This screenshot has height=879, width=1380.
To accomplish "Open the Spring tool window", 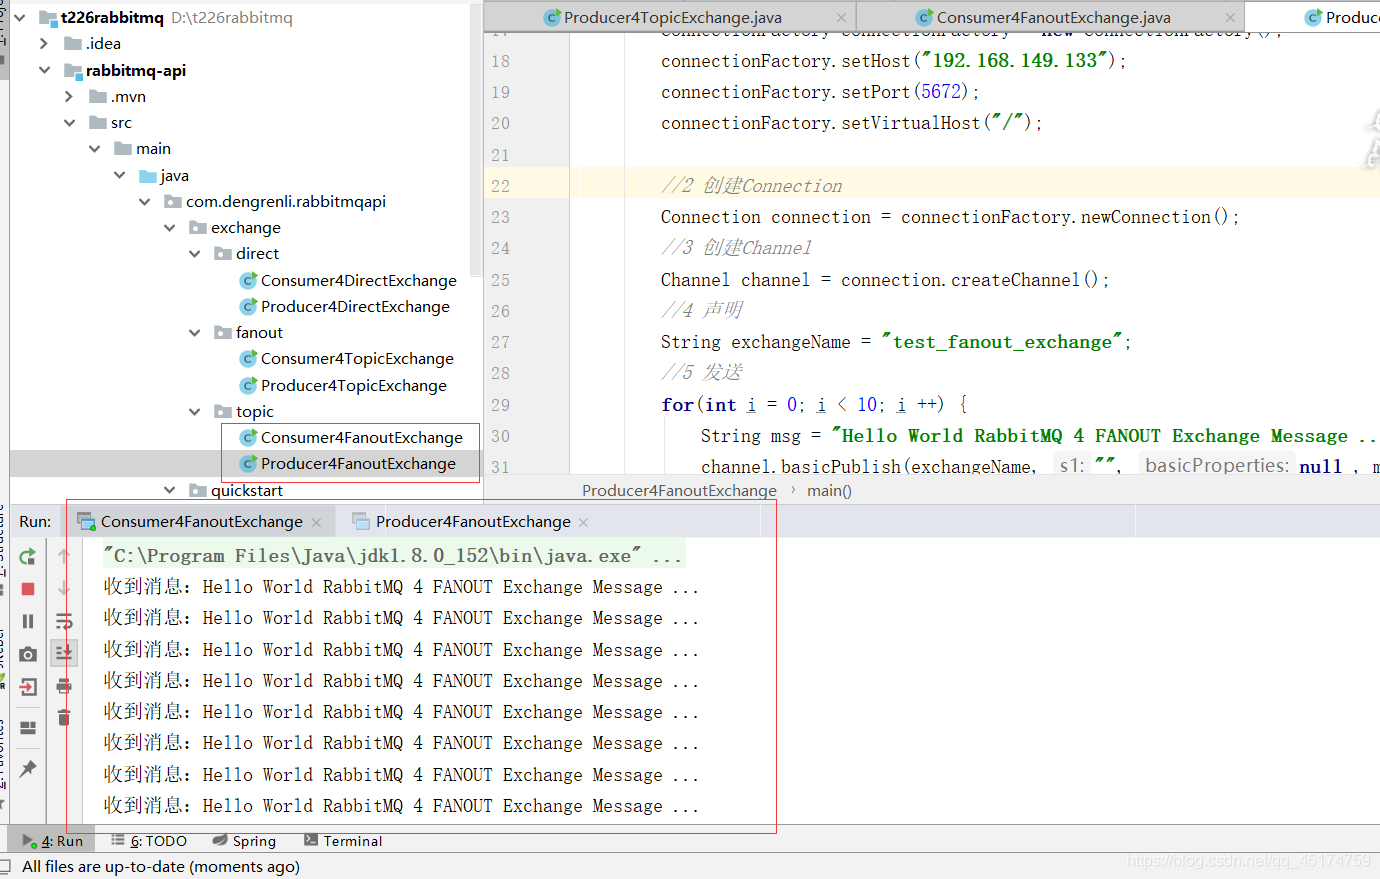I will tap(245, 841).
